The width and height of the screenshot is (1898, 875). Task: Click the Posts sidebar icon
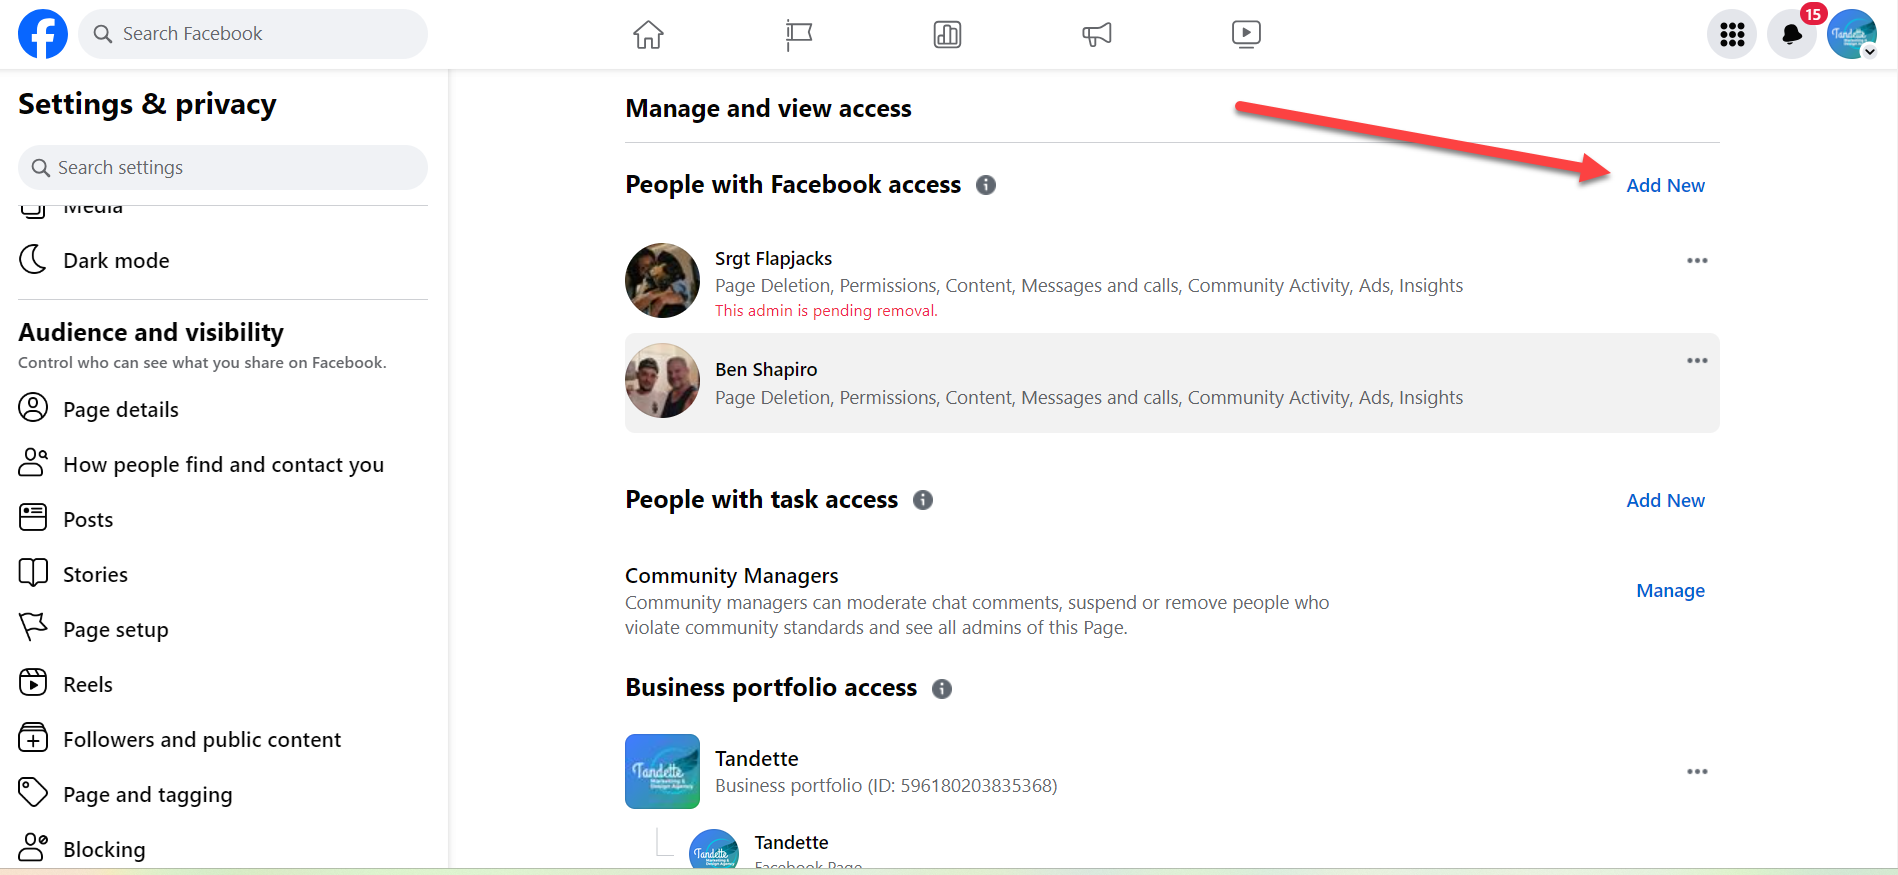pyautogui.click(x=33, y=517)
